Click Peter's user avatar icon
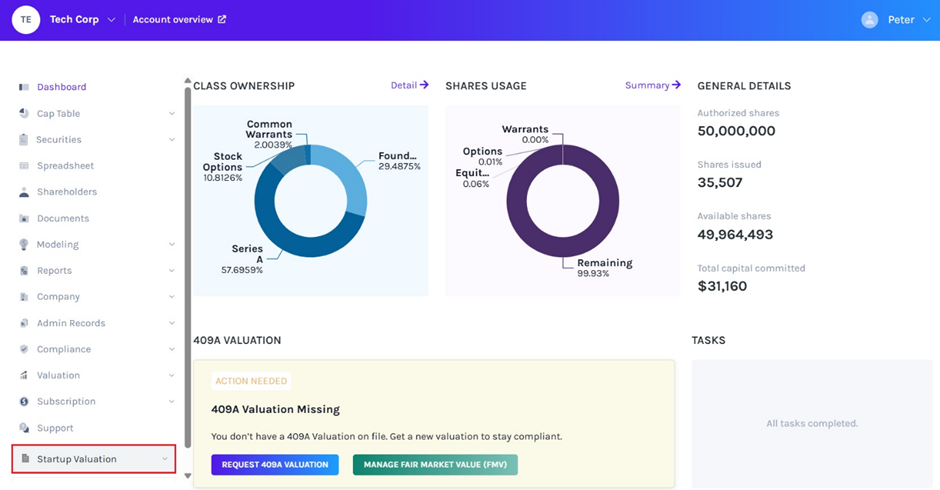This screenshot has height=490, width=940. [x=869, y=20]
